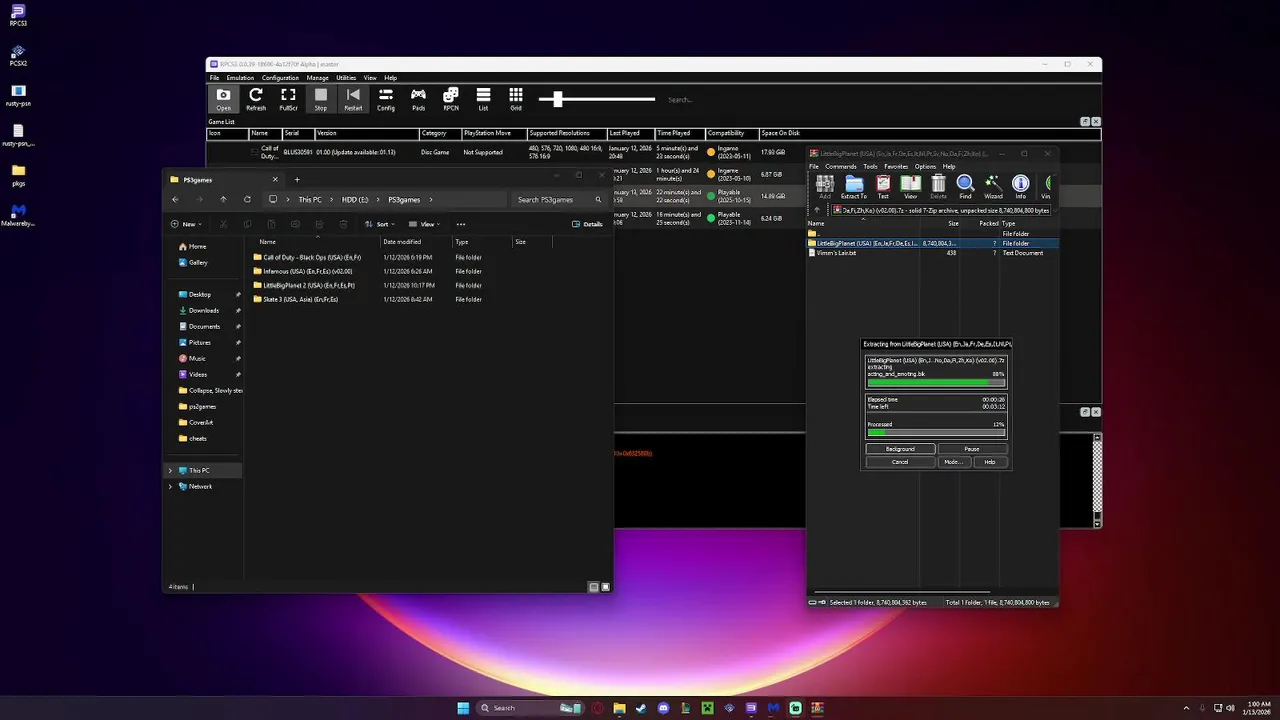Click Help in the extraction dialog
1280x720 pixels.
[990, 462]
